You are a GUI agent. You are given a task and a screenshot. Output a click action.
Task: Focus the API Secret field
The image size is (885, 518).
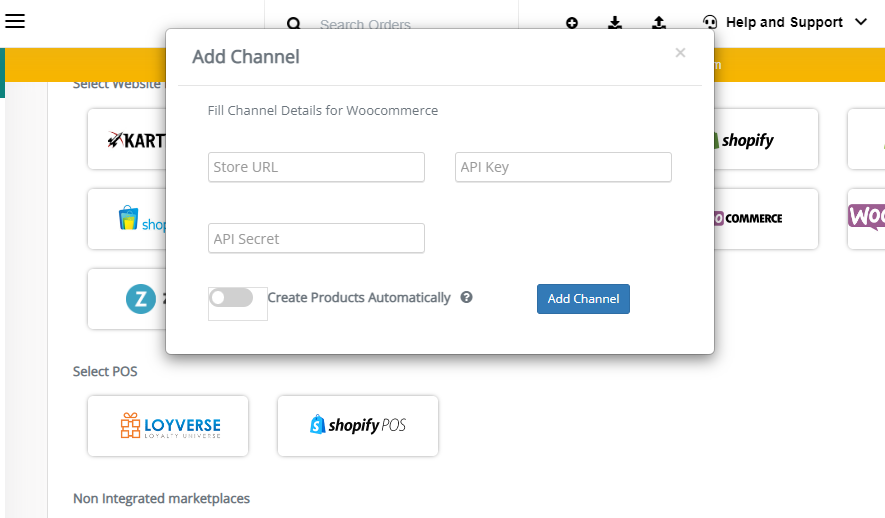tap(316, 238)
